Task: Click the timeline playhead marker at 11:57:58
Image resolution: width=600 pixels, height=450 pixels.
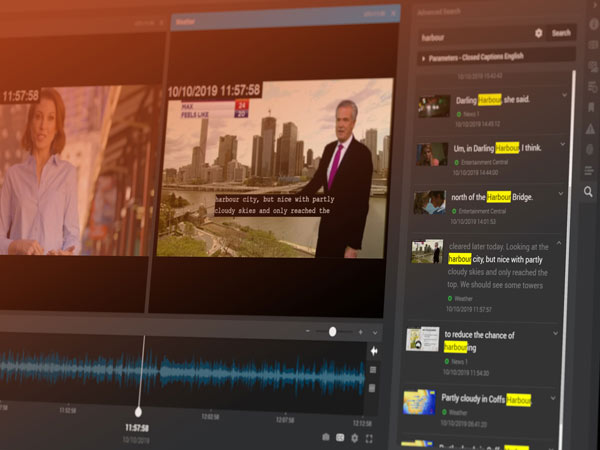Action: [x=138, y=412]
